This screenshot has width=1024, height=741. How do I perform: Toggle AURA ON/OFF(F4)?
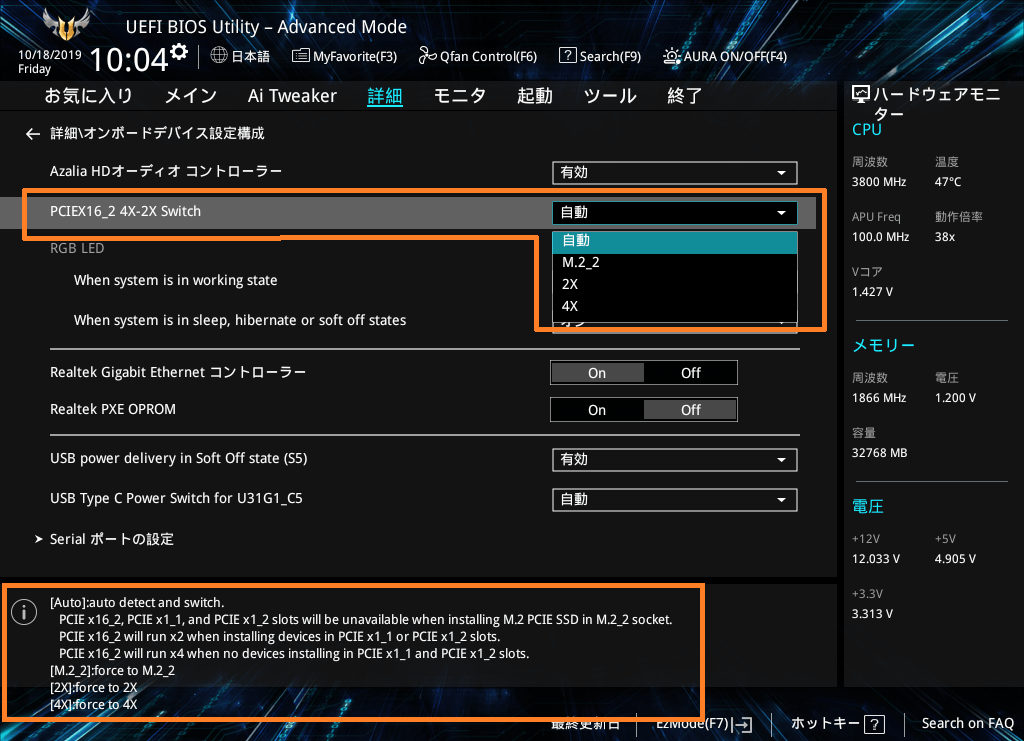725,56
